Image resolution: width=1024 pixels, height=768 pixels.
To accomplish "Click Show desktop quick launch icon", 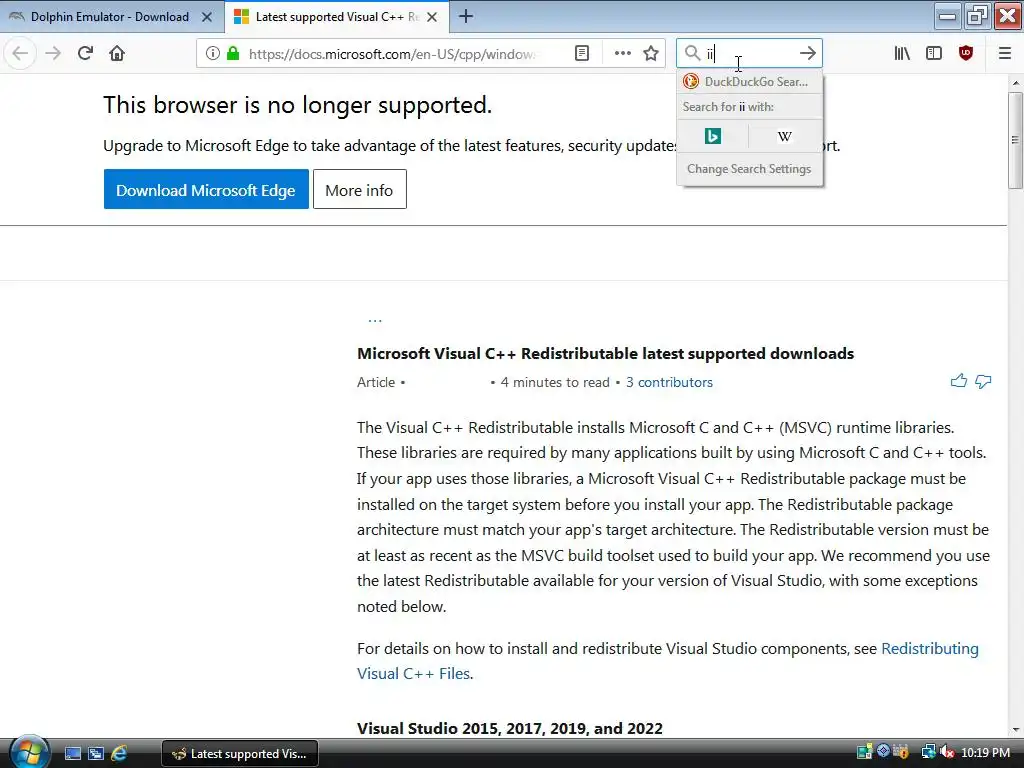I will (73, 753).
